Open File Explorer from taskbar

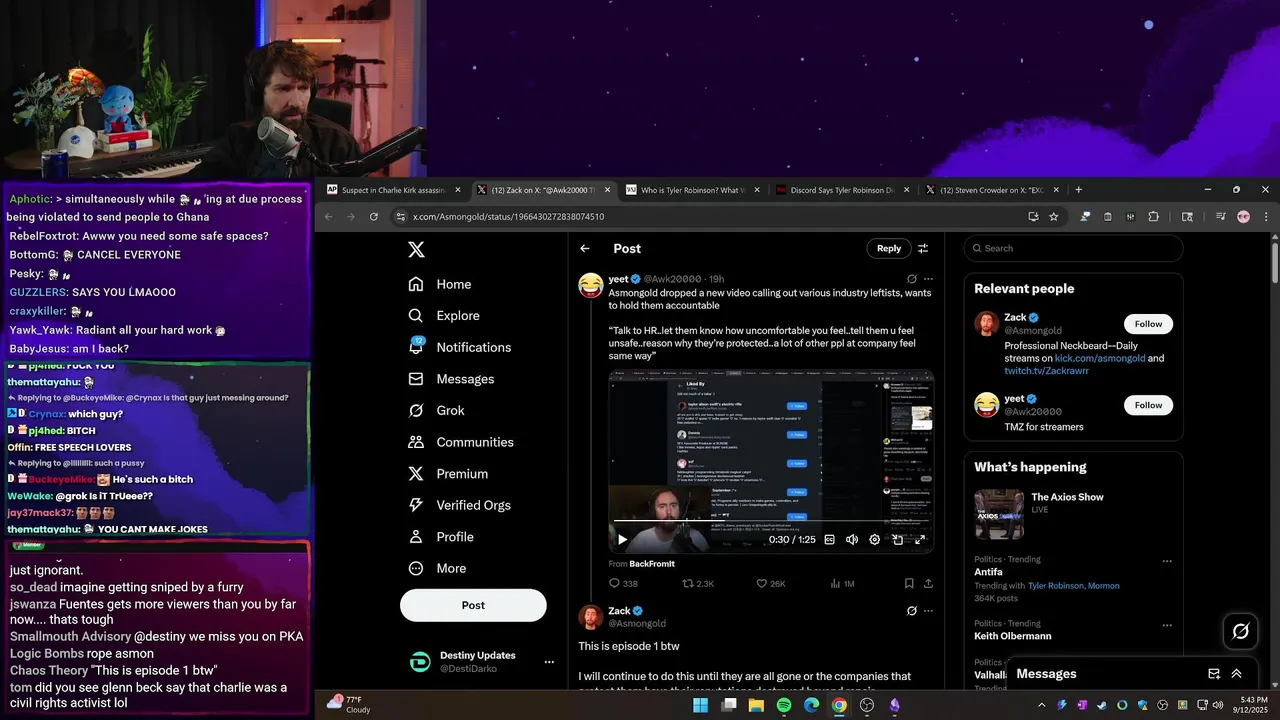coord(756,705)
